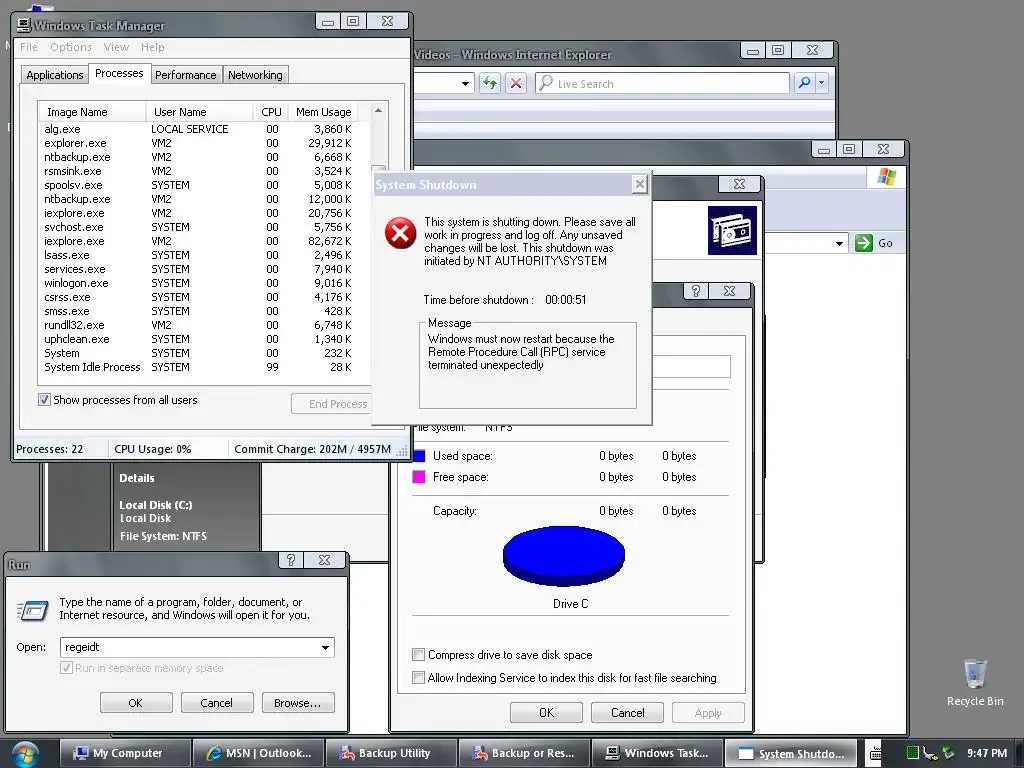Click the keyboard icon in taskbar
This screenshot has width=1024, height=768.
[x=876, y=754]
